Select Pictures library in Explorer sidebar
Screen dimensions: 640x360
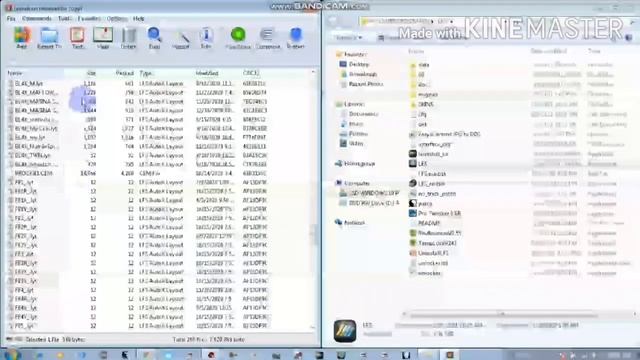point(354,133)
